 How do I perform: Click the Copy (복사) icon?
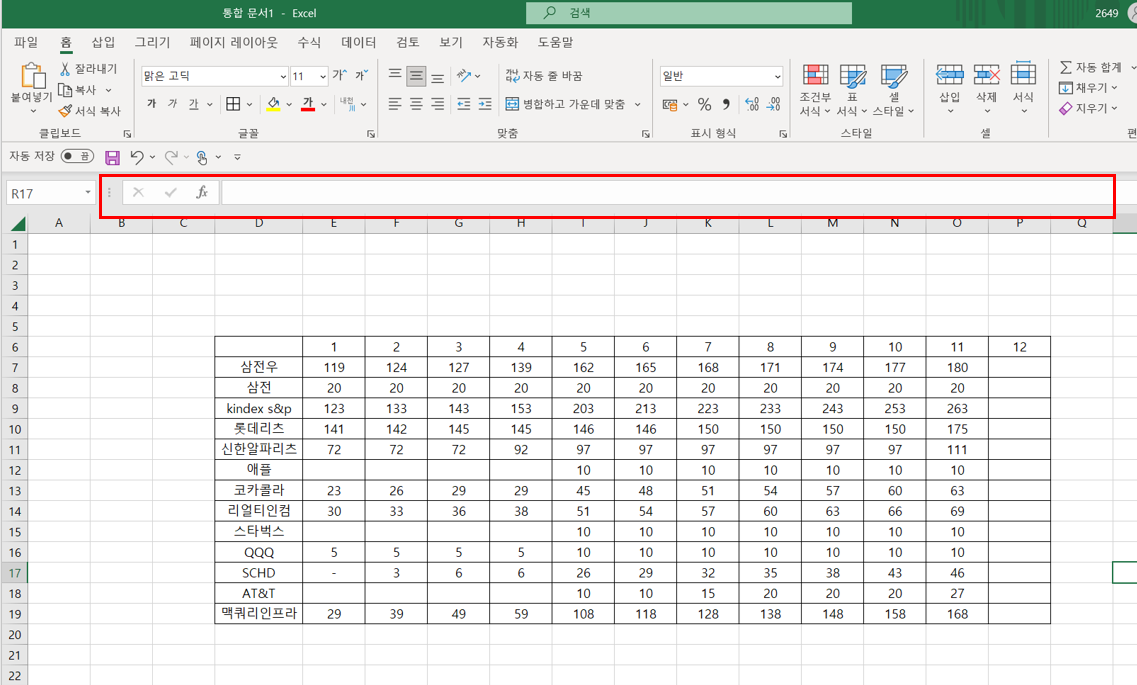[65, 90]
